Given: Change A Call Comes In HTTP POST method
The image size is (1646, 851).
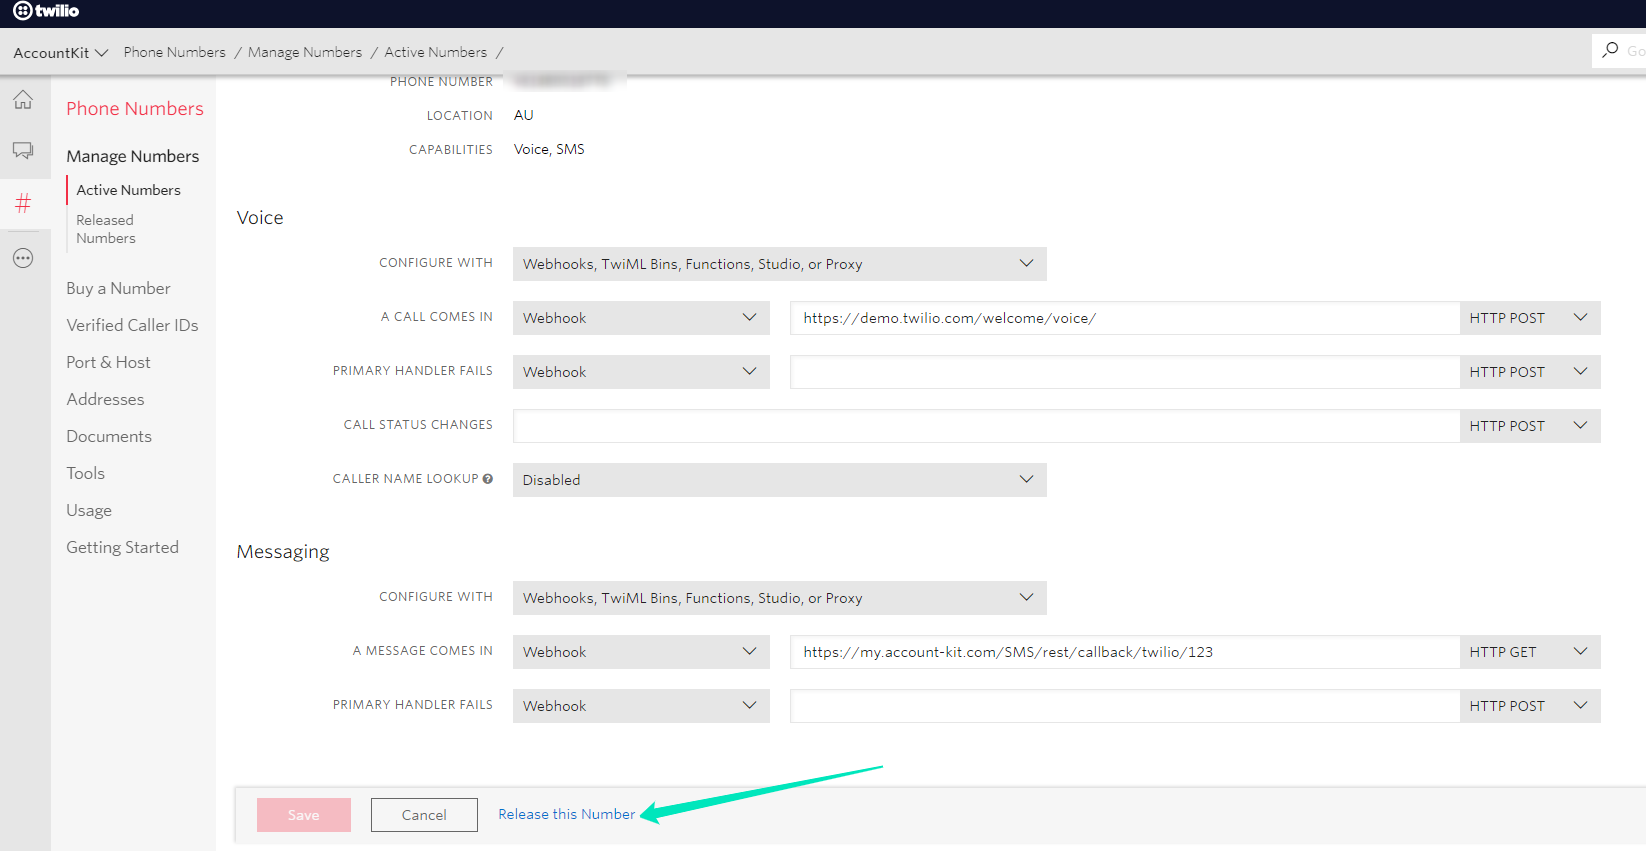Looking at the screenshot, I should [x=1530, y=318].
